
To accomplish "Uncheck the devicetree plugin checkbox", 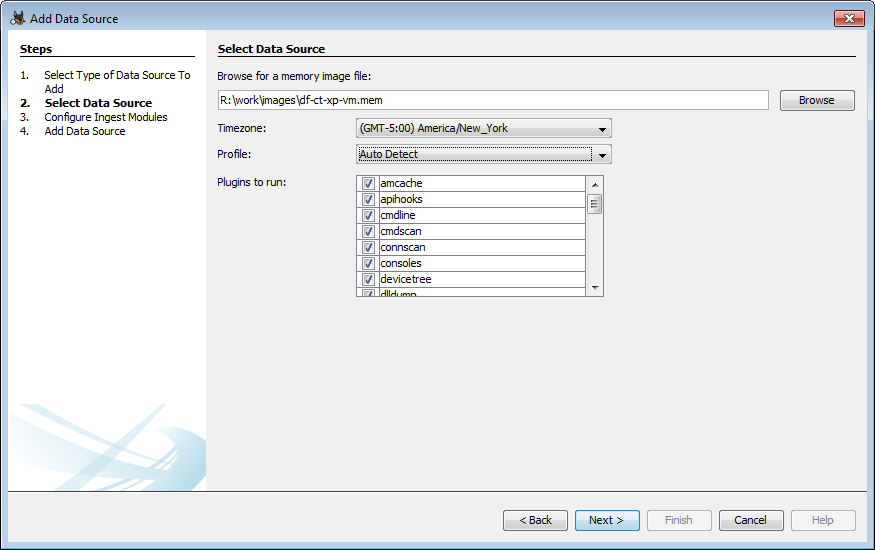I will [368, 280].
